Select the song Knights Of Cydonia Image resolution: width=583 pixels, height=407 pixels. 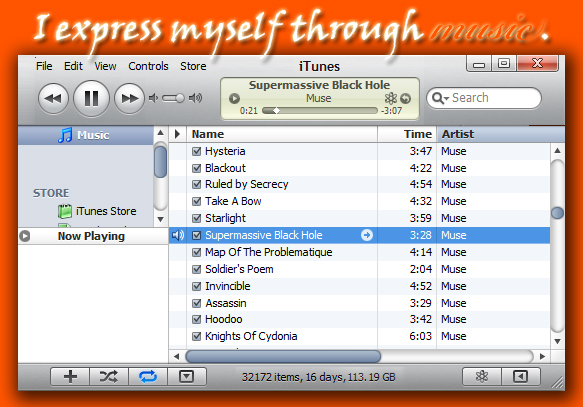click(x=251, y=336)
